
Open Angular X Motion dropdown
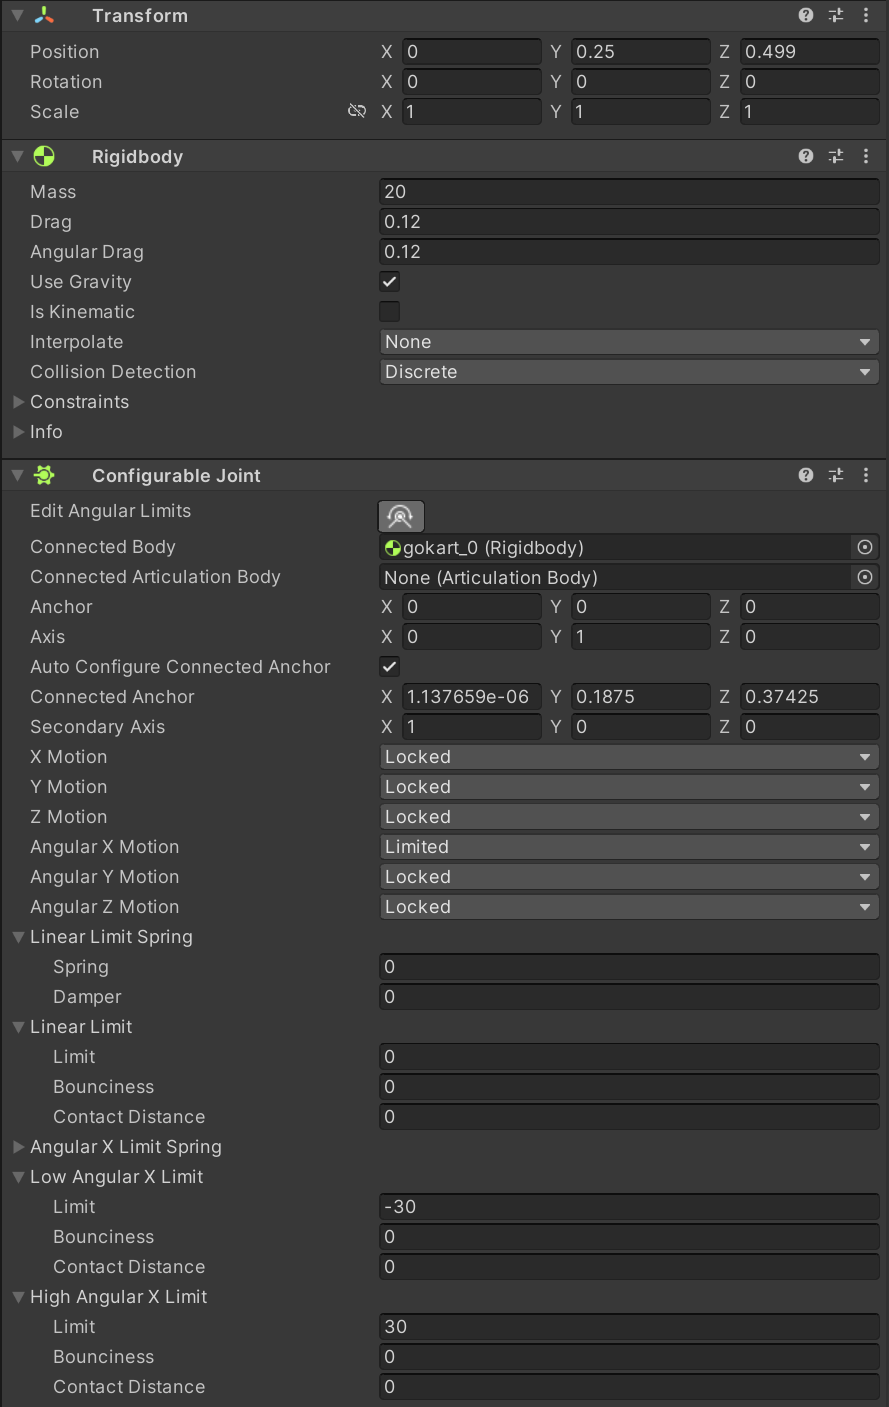(629, 847)
